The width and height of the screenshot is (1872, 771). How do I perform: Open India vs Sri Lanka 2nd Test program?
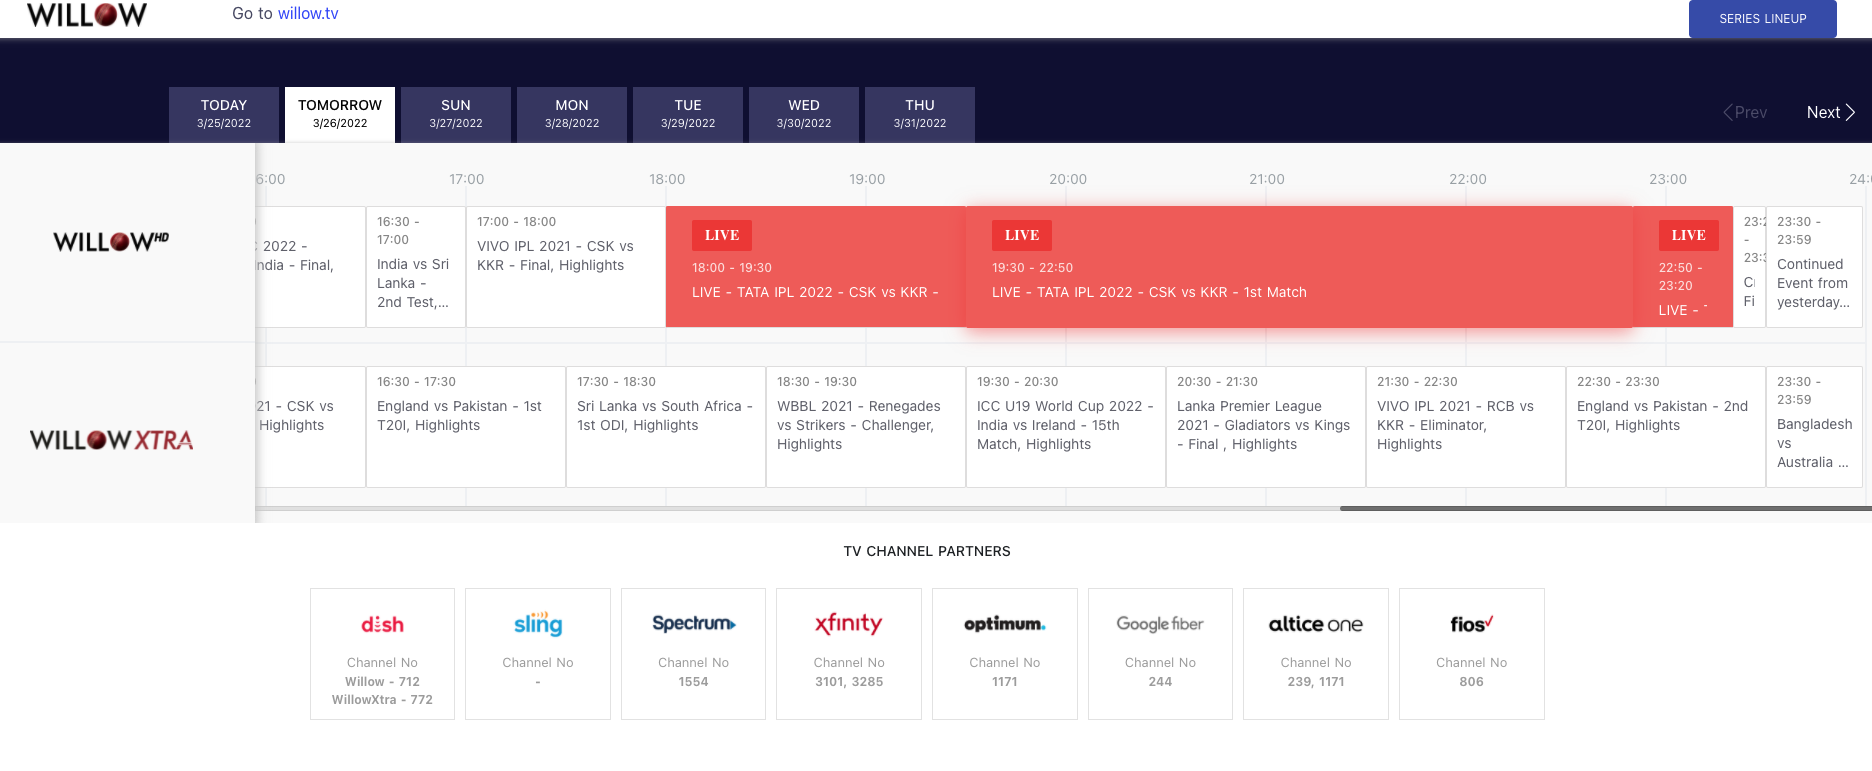point(416,267)
